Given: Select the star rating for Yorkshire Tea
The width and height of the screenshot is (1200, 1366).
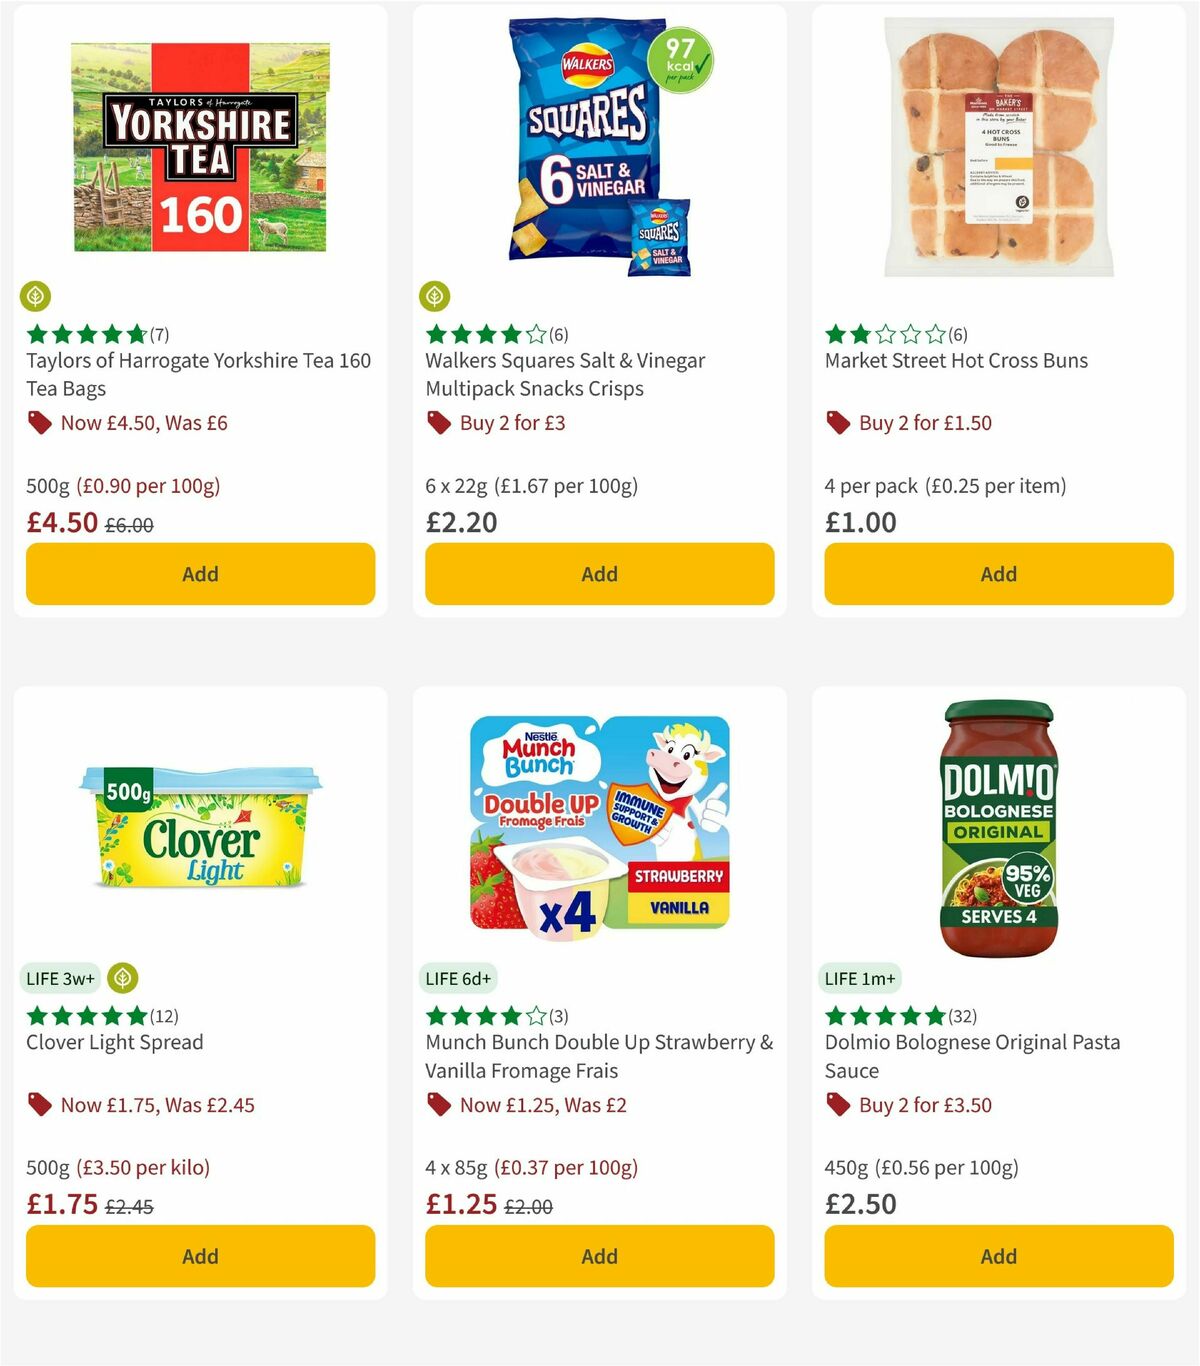Looking at the screenshot, I should click(x=86, y=333).
